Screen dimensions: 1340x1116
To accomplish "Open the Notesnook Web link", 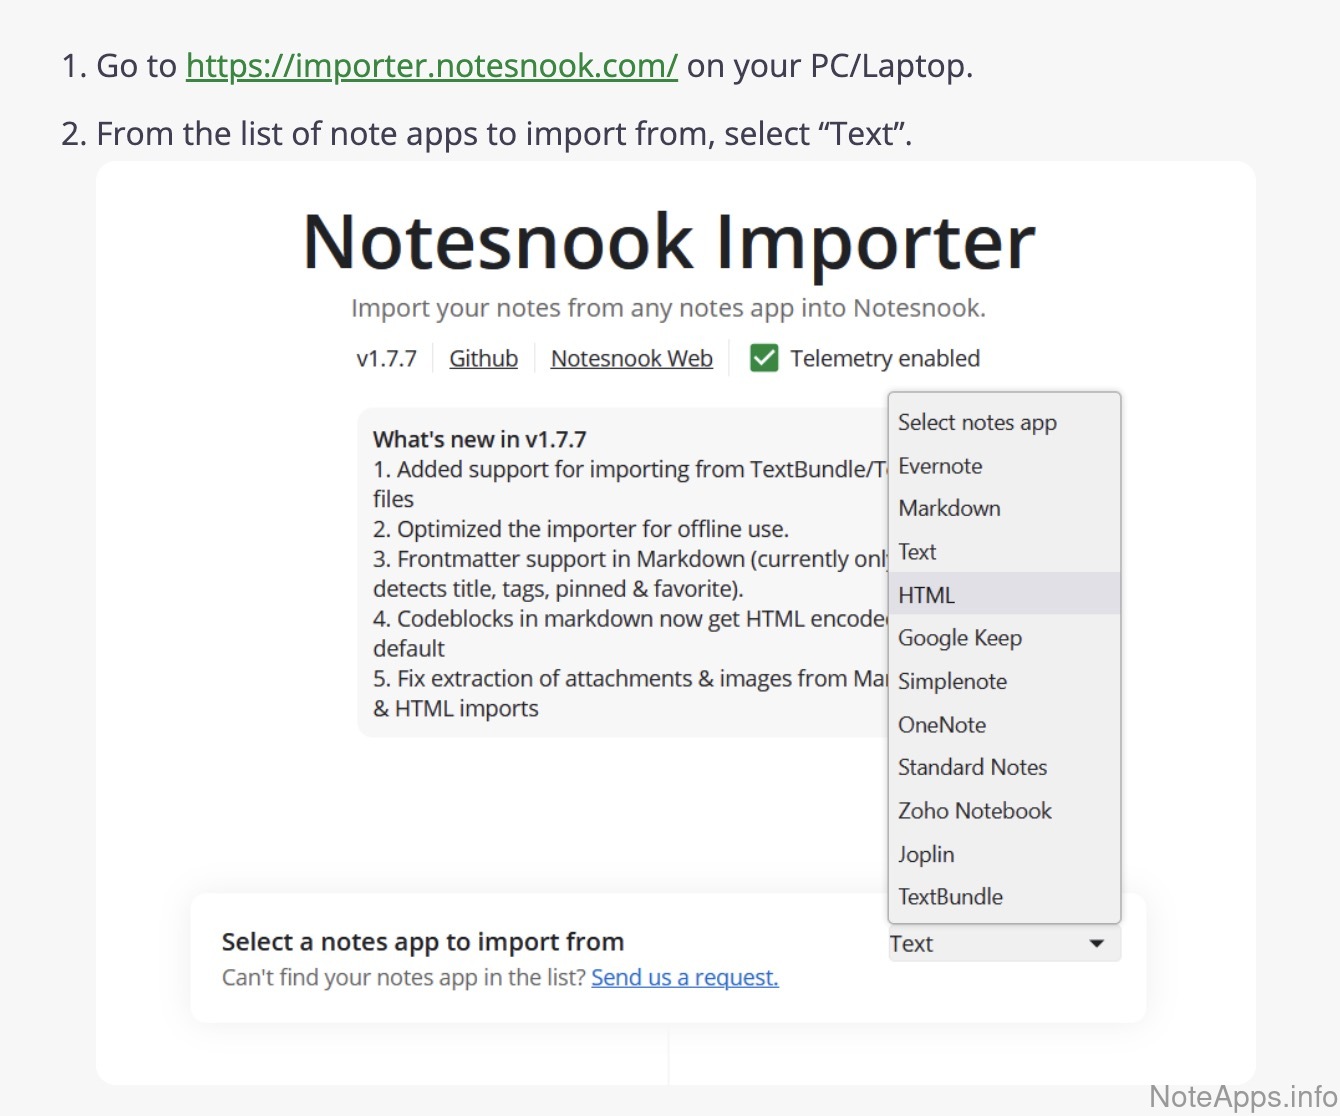I will pyautogui.click(x=631, y=358).
